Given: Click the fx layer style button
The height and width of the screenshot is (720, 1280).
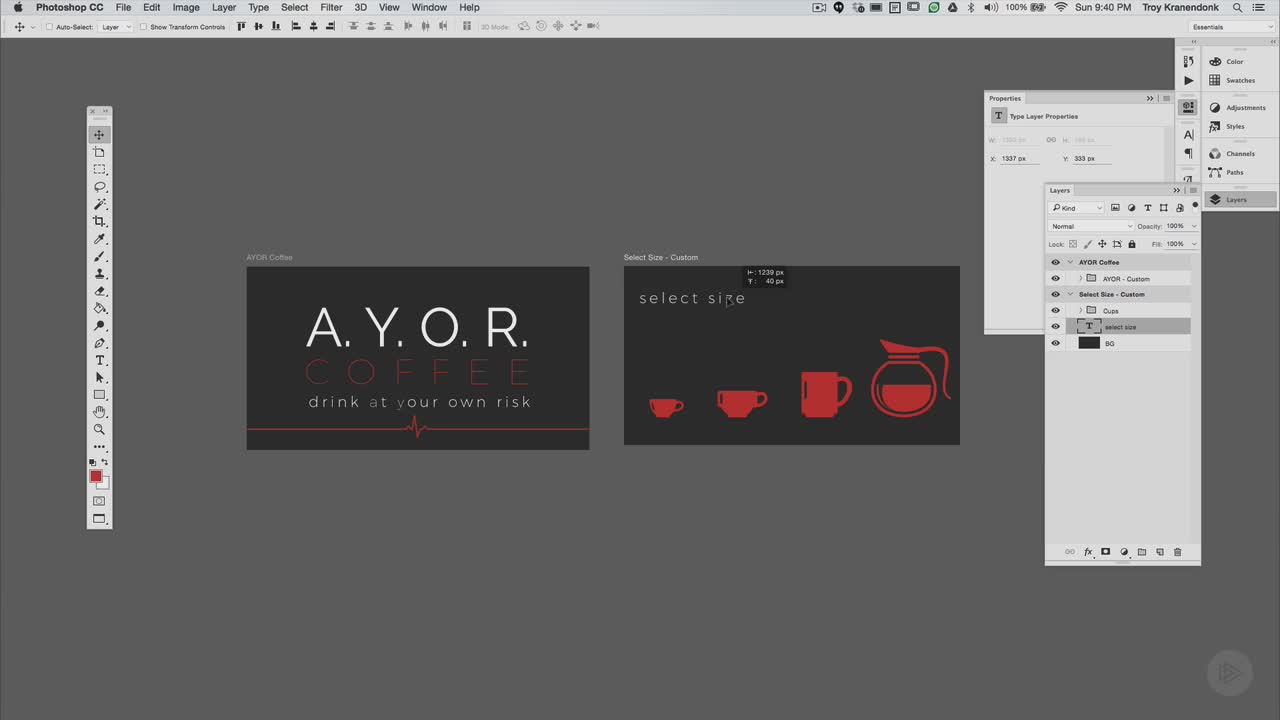Looking at the screenshot, I should 1088,552.
